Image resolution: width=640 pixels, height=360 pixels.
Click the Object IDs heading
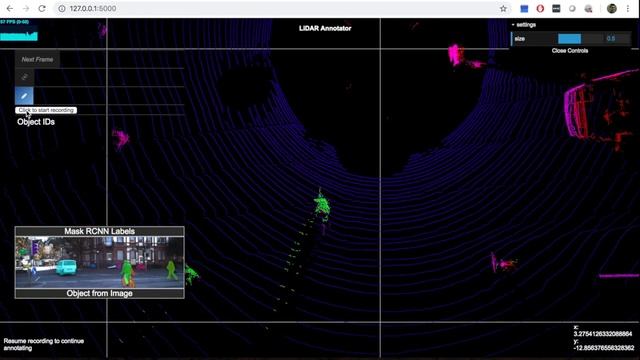[36, 122]
